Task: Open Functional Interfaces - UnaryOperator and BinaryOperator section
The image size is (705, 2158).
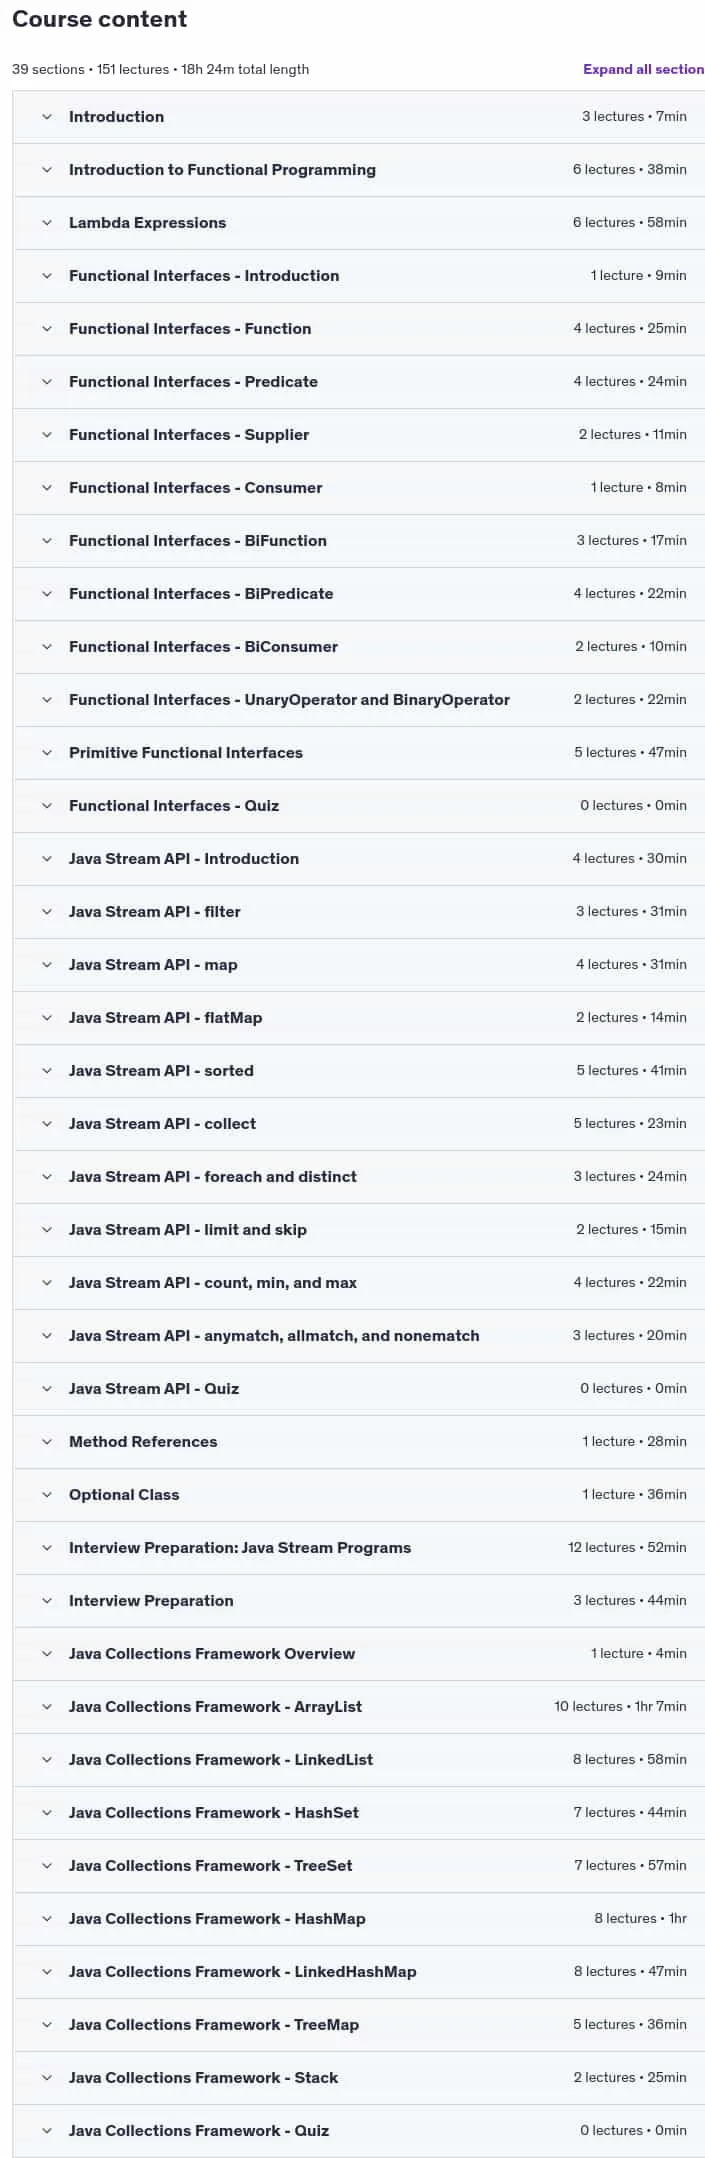Action: click(359, 700)
